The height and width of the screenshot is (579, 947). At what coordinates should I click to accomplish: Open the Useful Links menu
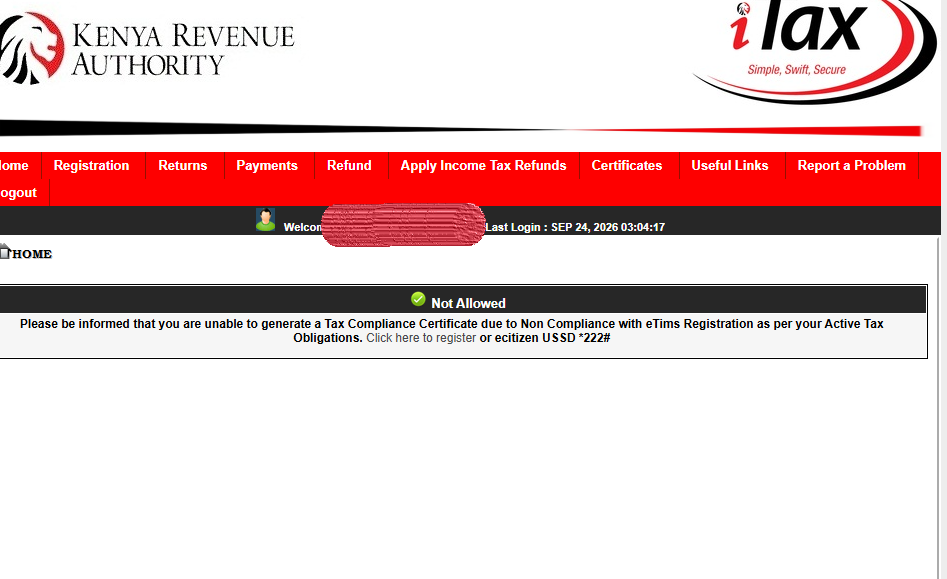pos(730,165)
